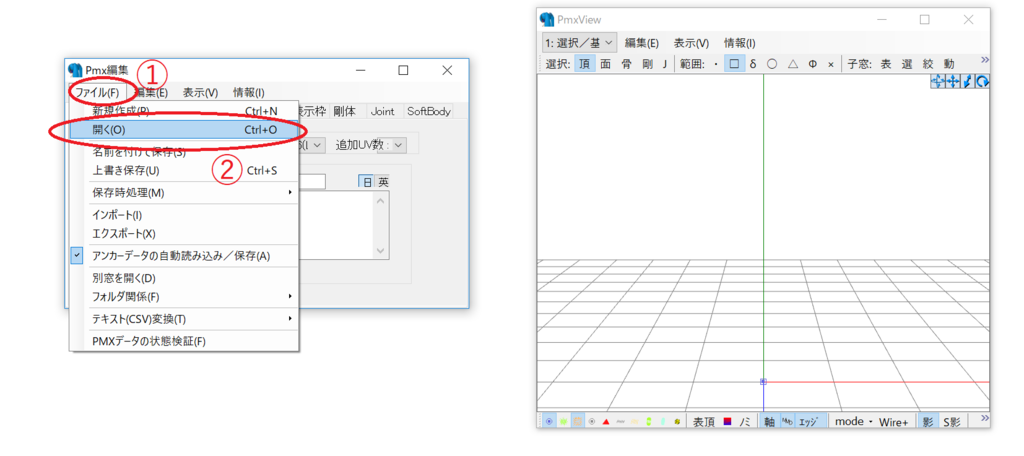Click the comment box scrollbar down arrow
1024x456 pixels.
pyautogui.click(x=381, y=251)
